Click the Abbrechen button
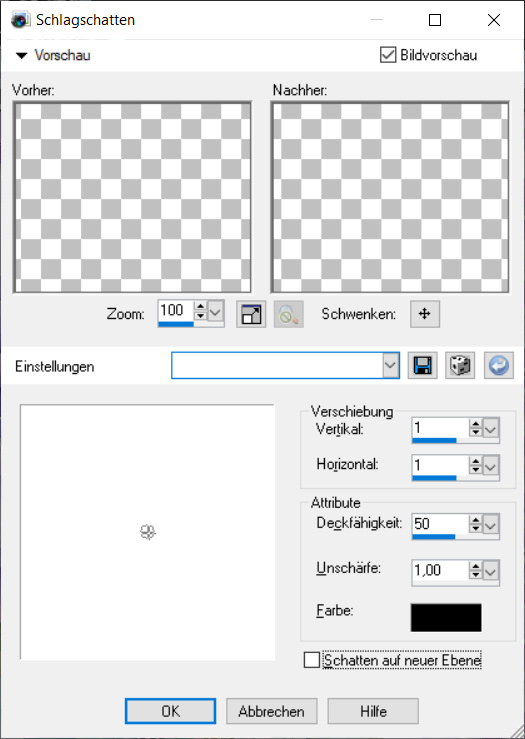 click(271, 711)
